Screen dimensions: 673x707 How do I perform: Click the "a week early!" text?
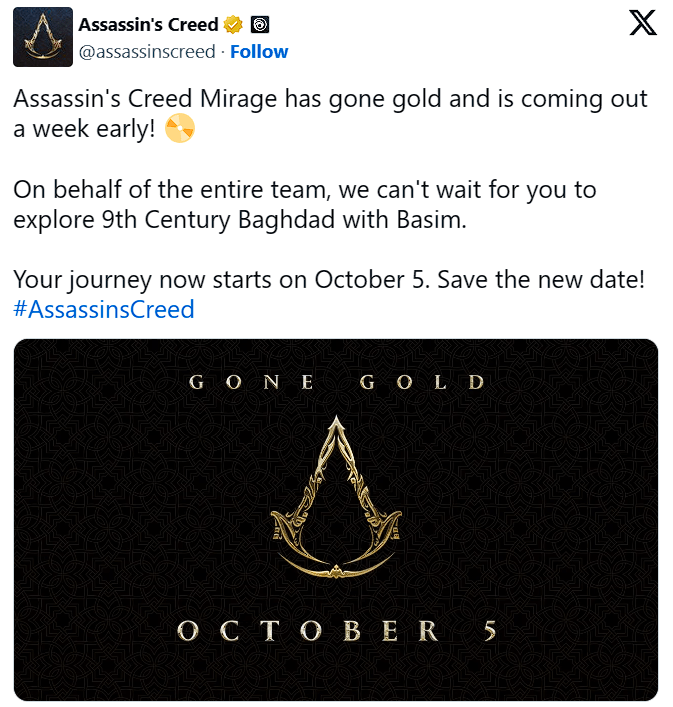84,129
